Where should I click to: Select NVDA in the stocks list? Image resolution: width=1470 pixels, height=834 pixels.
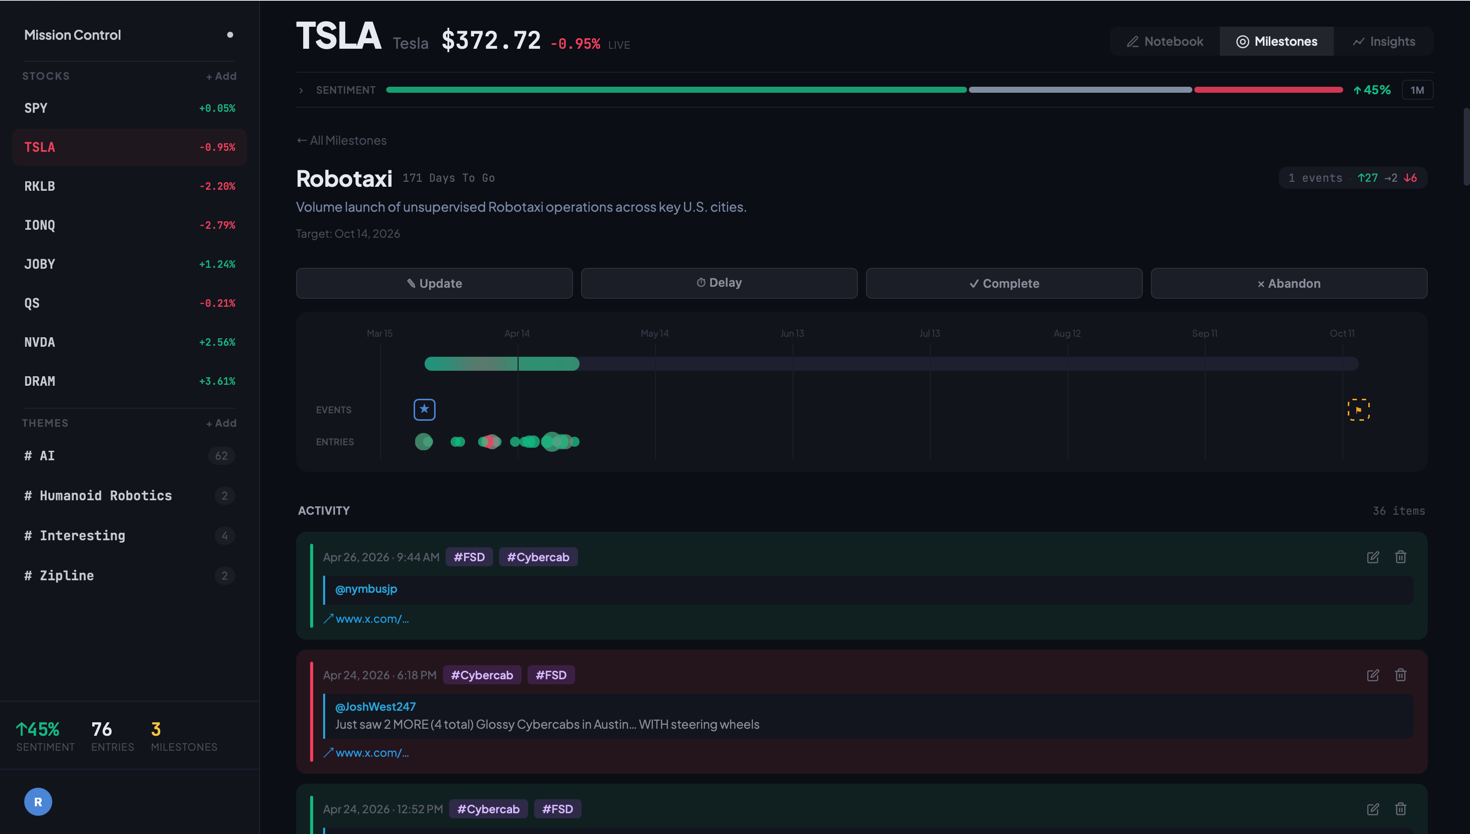coord(129,342)
